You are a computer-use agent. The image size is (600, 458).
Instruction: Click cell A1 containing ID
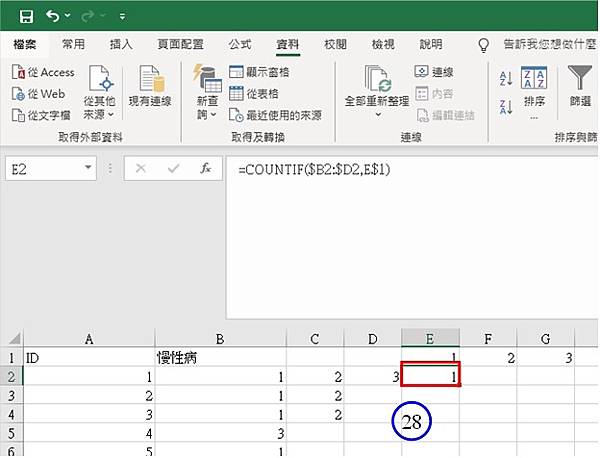(89, 358)
